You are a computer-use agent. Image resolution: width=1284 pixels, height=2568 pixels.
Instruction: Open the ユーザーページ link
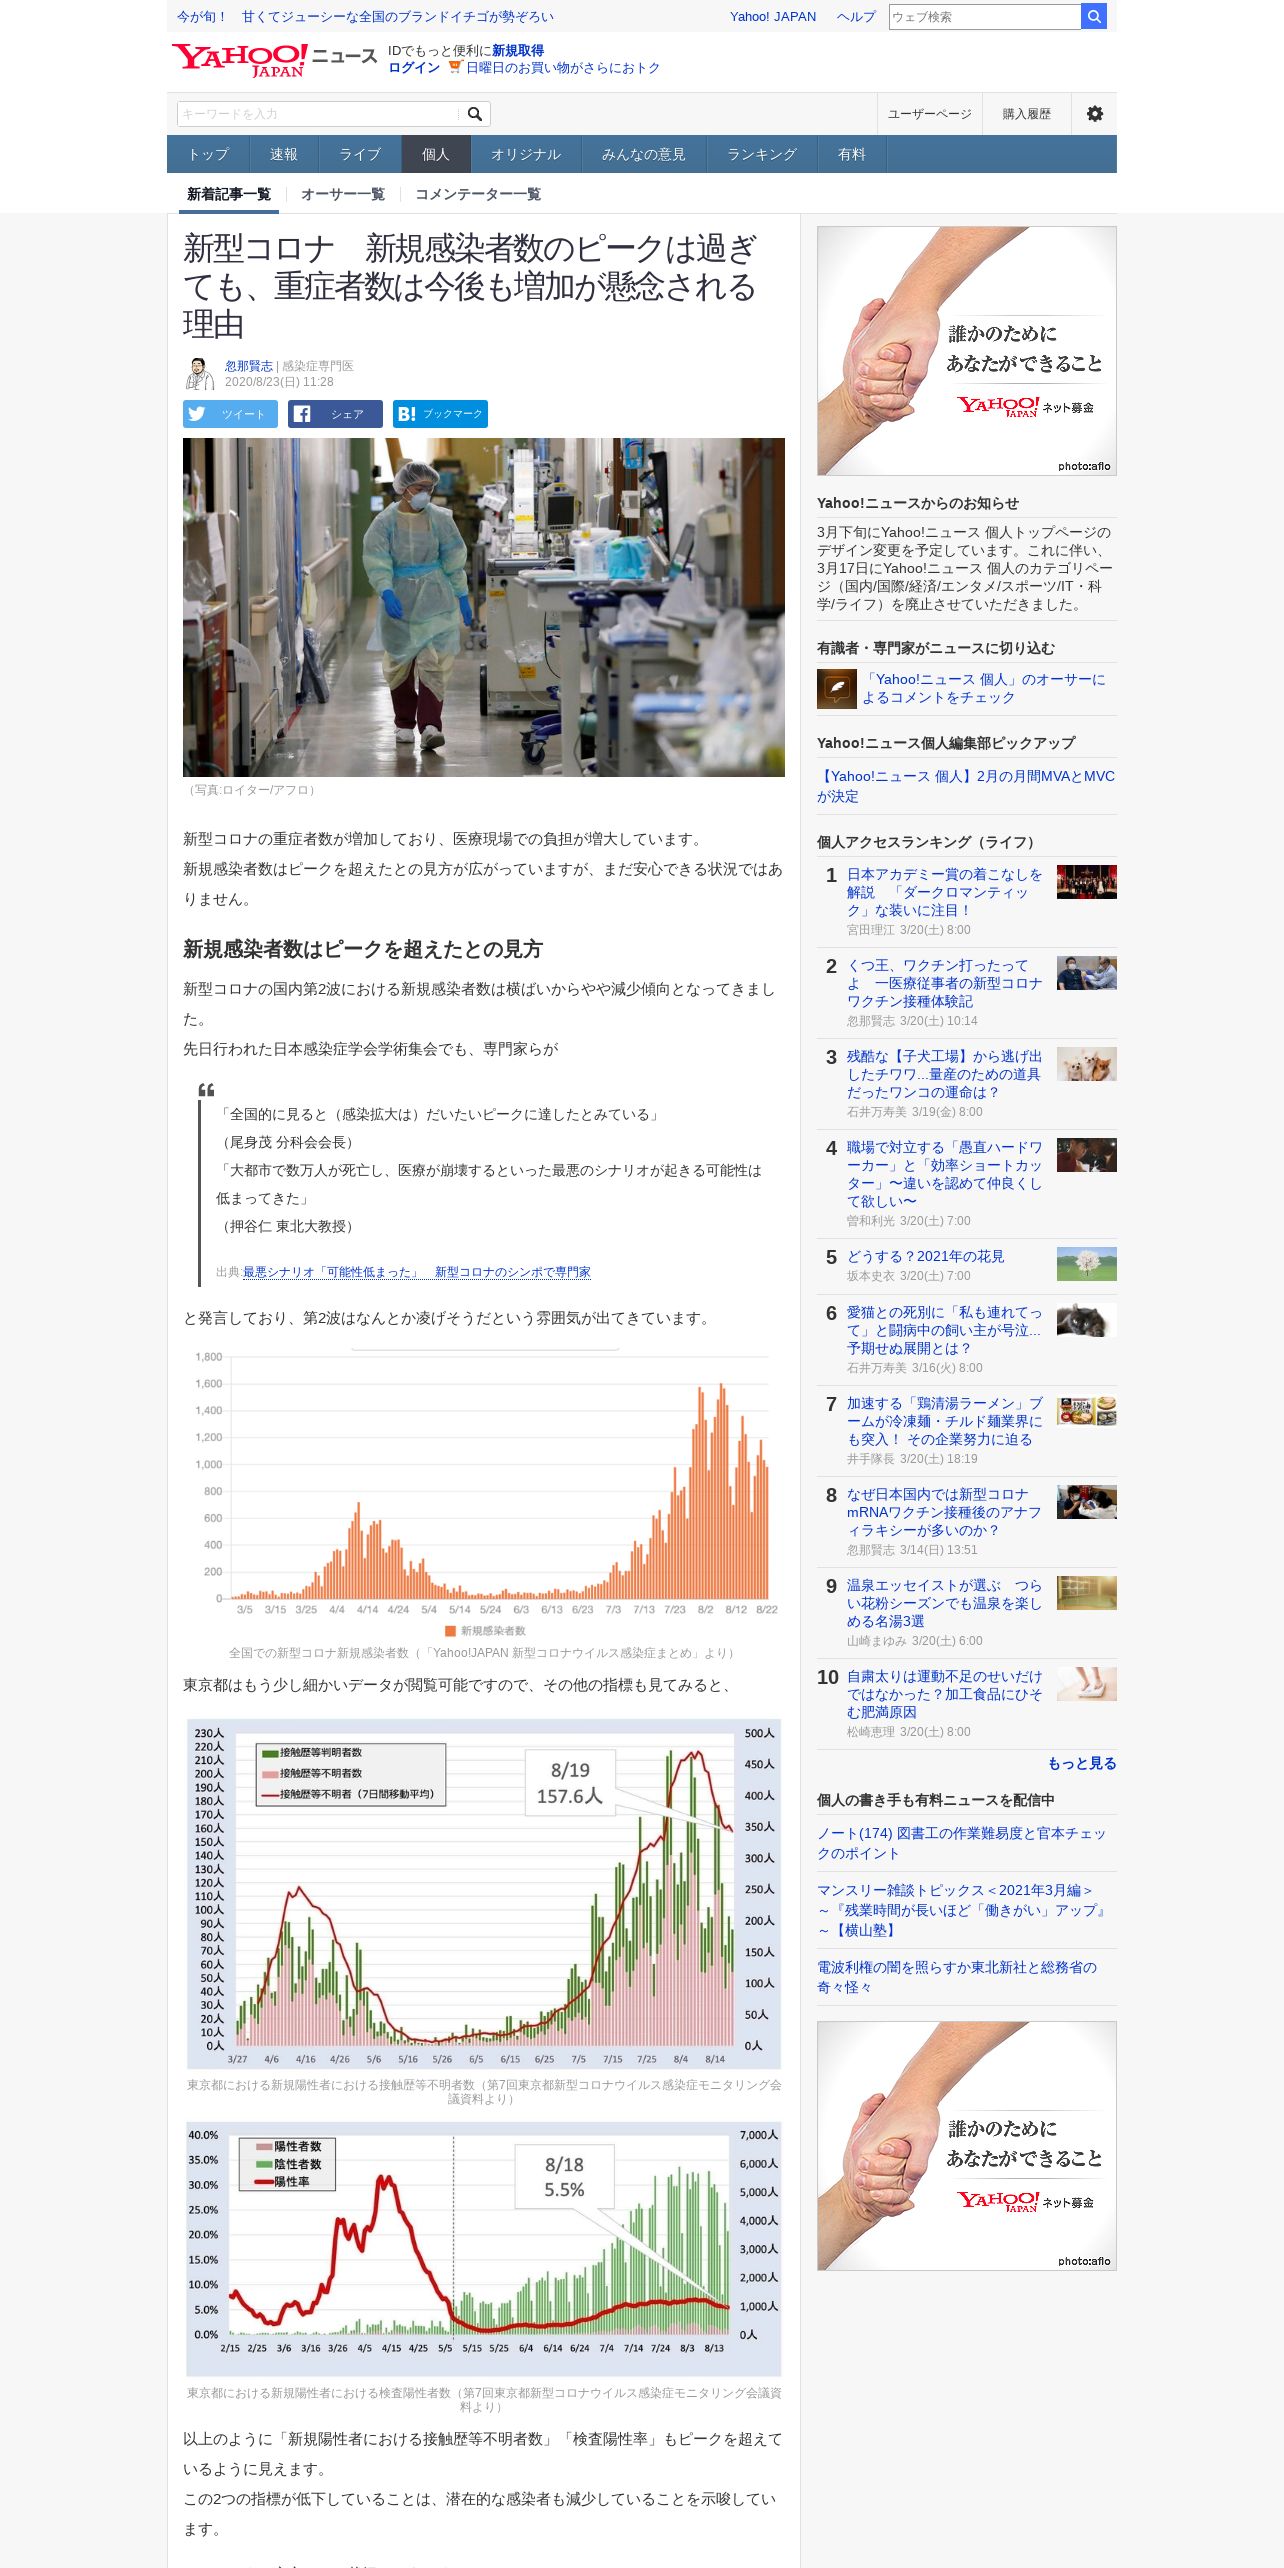click(929, 114)
